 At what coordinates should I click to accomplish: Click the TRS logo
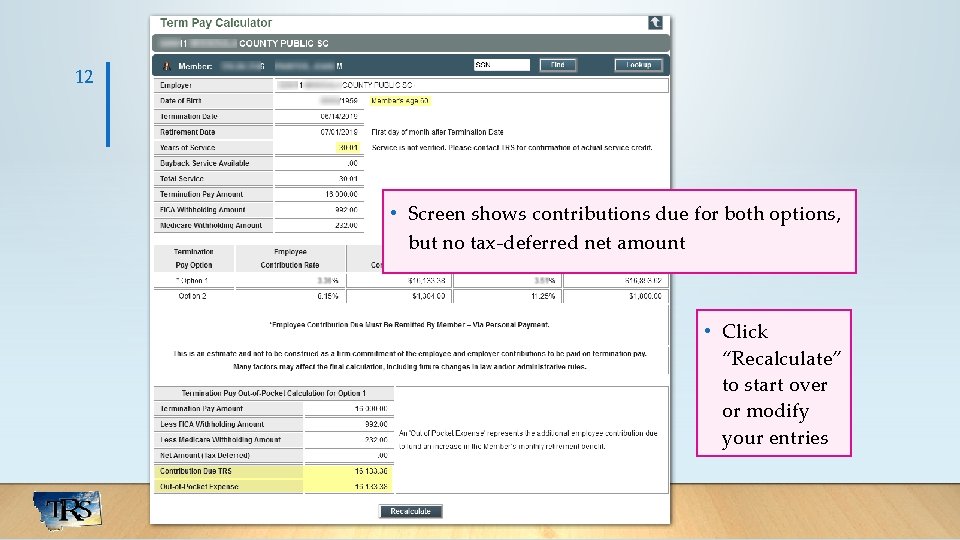click(68, 509)
